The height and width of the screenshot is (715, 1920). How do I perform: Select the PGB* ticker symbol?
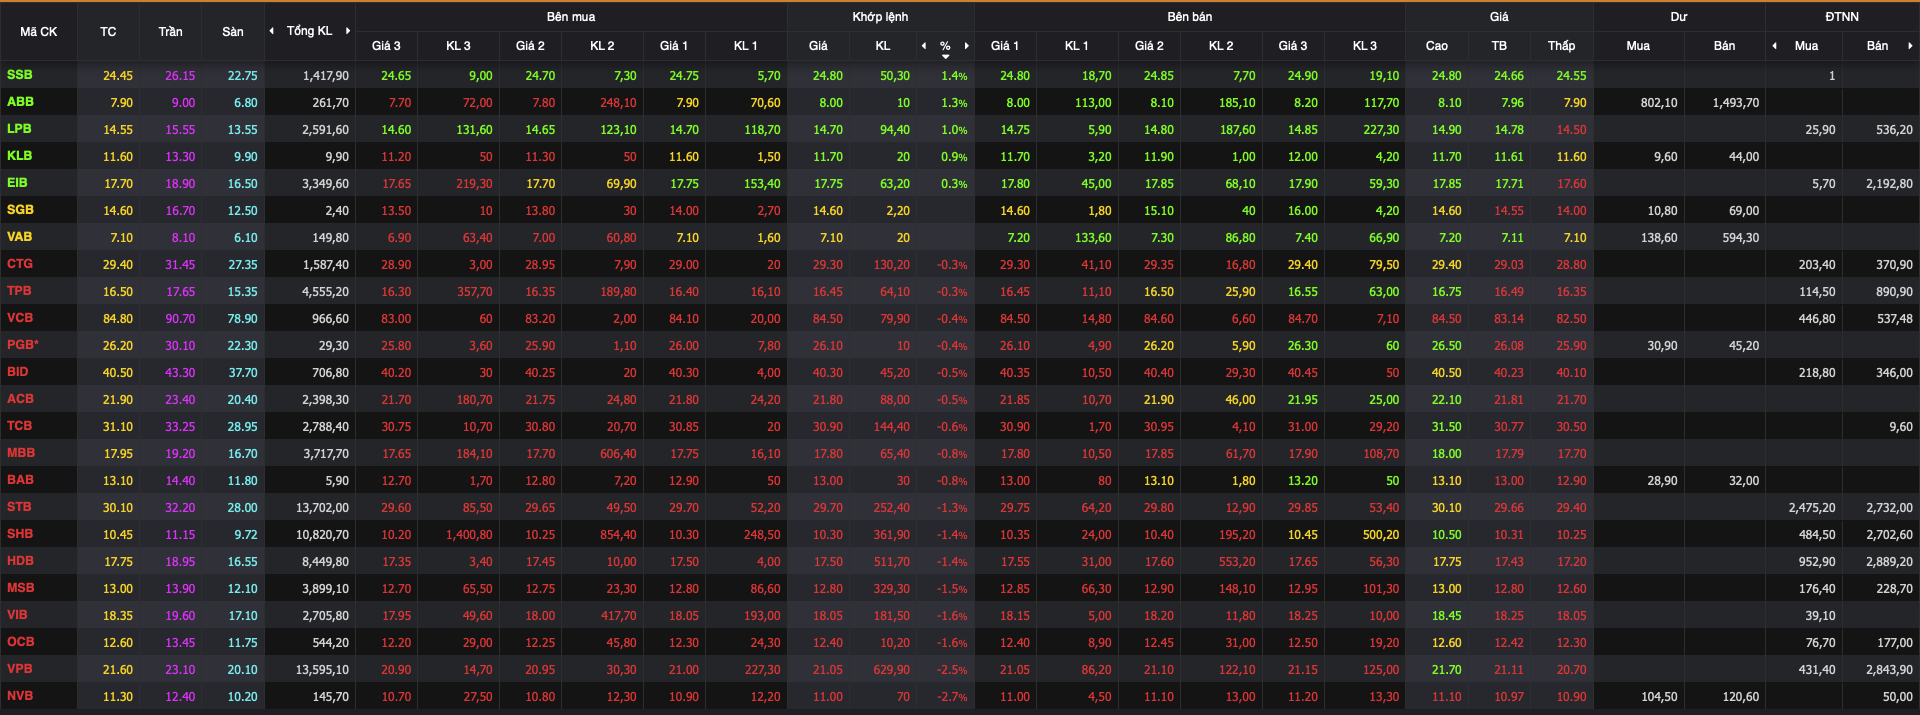(x=22, y=345)
